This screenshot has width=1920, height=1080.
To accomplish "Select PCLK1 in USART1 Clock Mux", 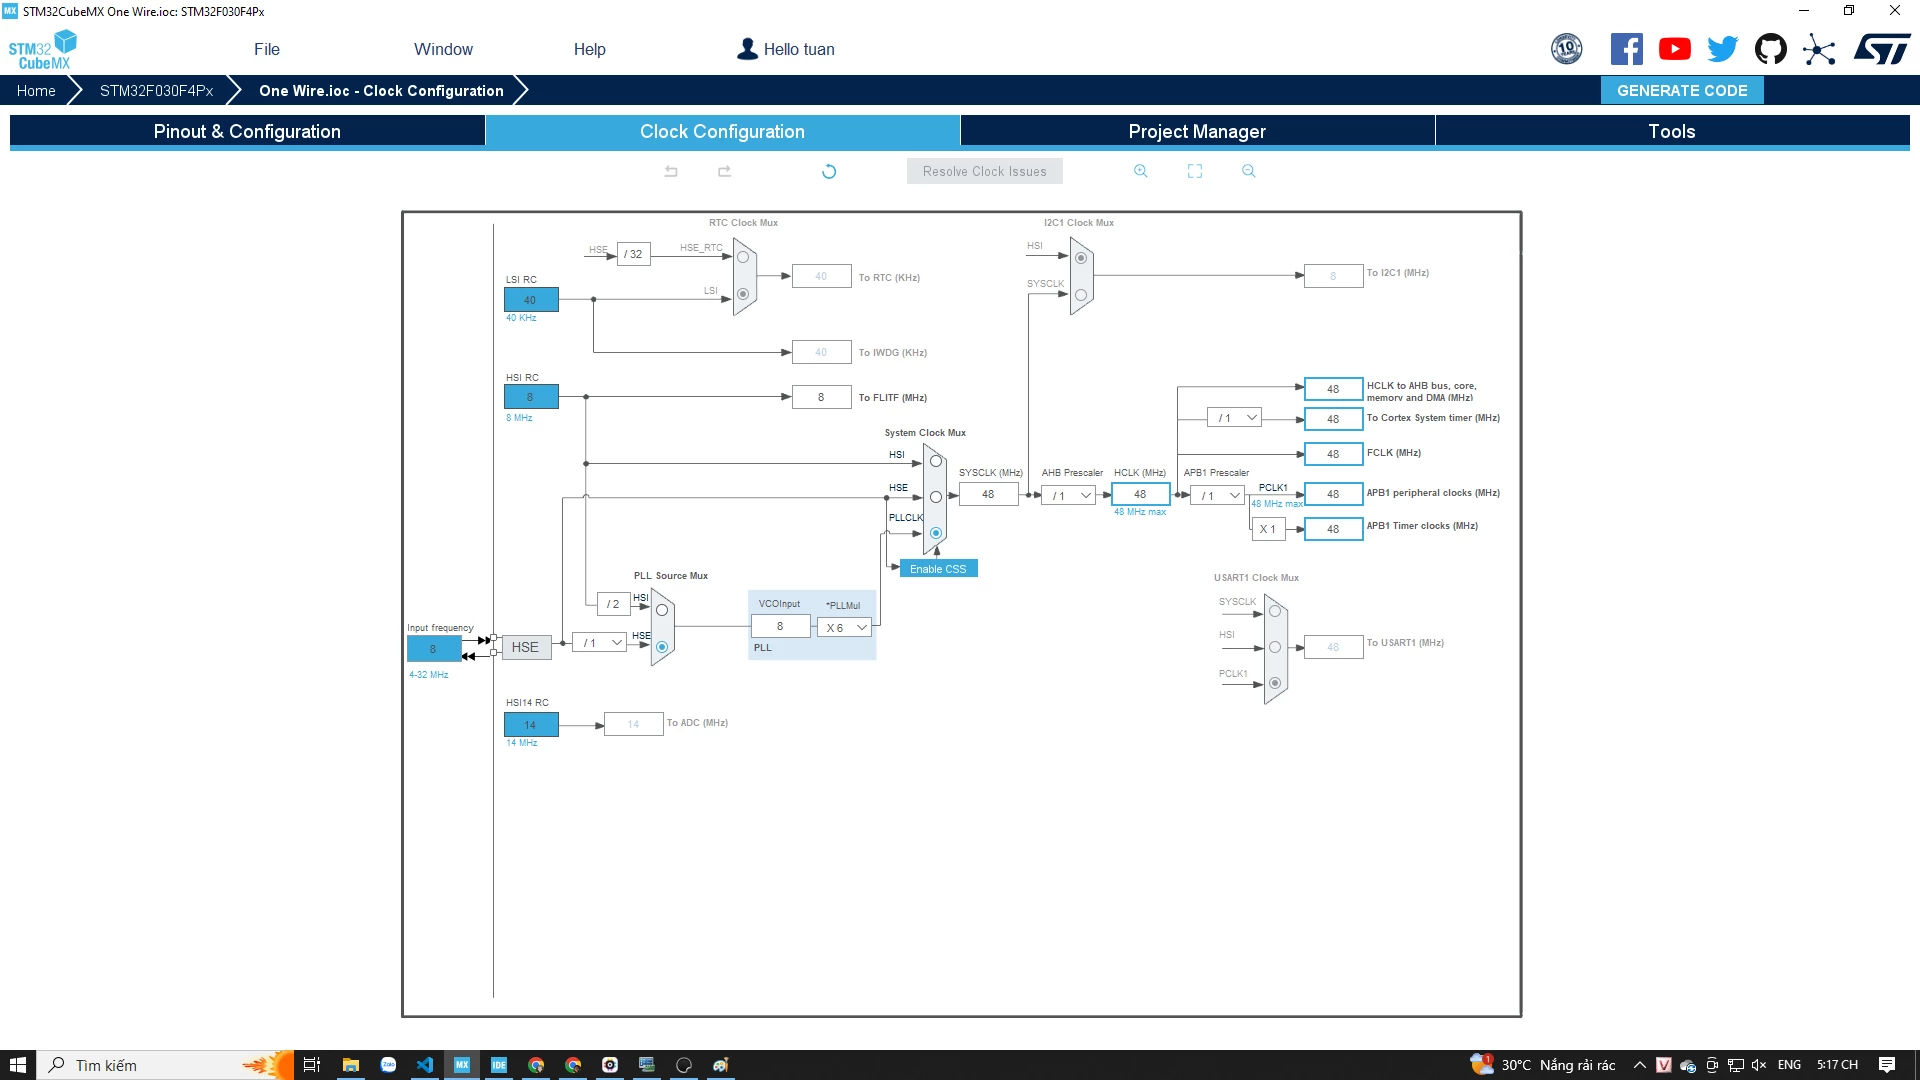I will tap(1275, 683).
